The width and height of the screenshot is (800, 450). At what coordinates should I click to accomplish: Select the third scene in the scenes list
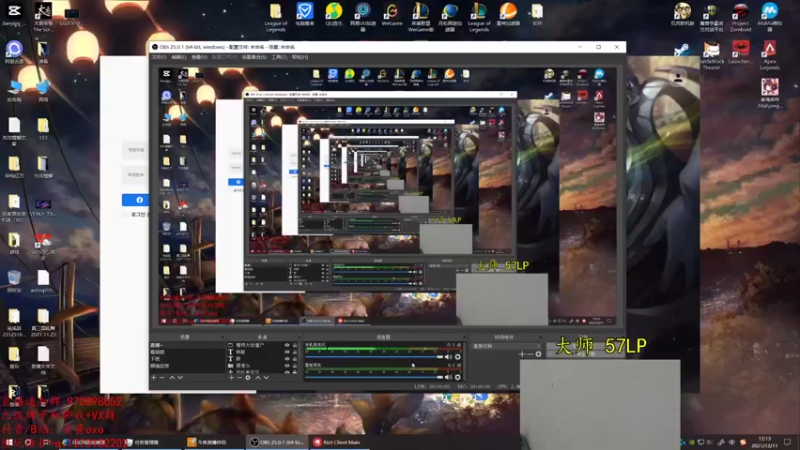(x=187, y=359)
